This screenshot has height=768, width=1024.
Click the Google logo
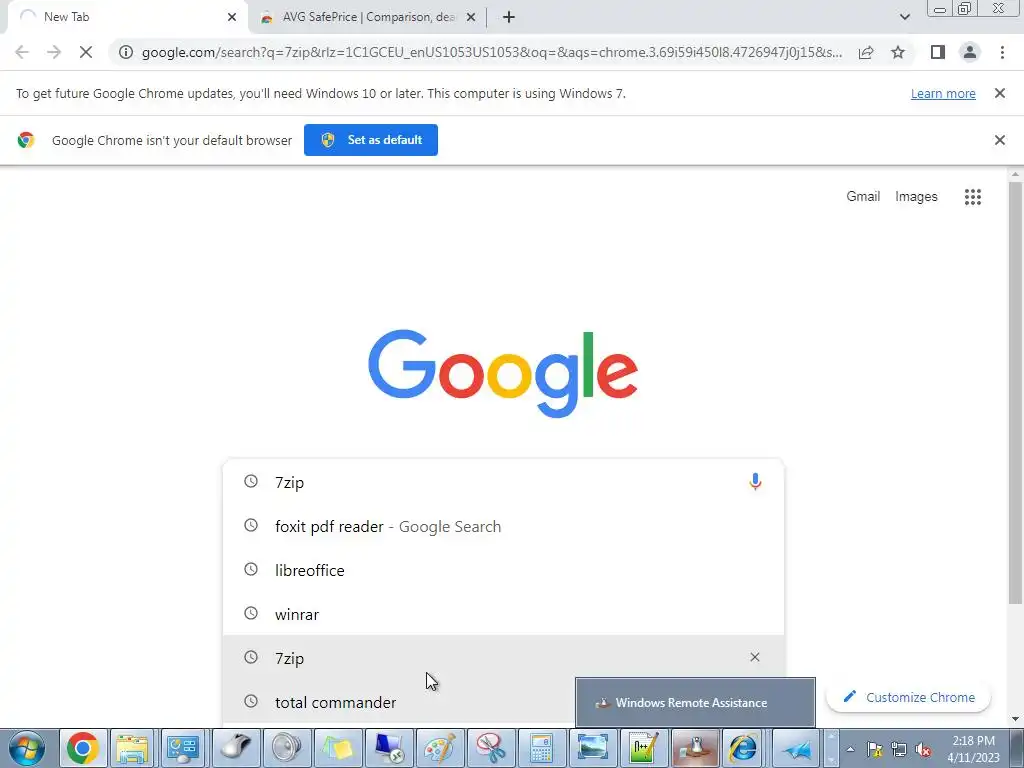click(503, 373)
